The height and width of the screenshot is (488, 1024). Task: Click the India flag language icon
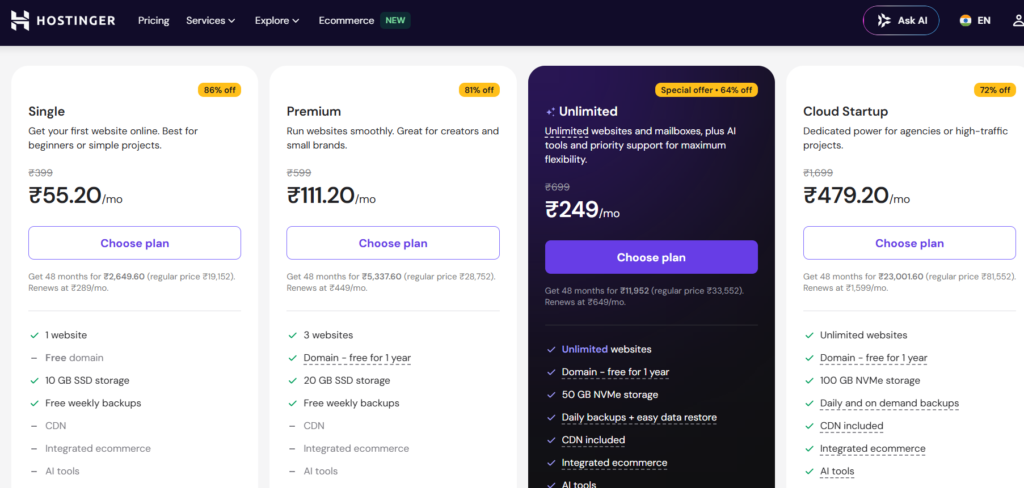click(965, 20)
